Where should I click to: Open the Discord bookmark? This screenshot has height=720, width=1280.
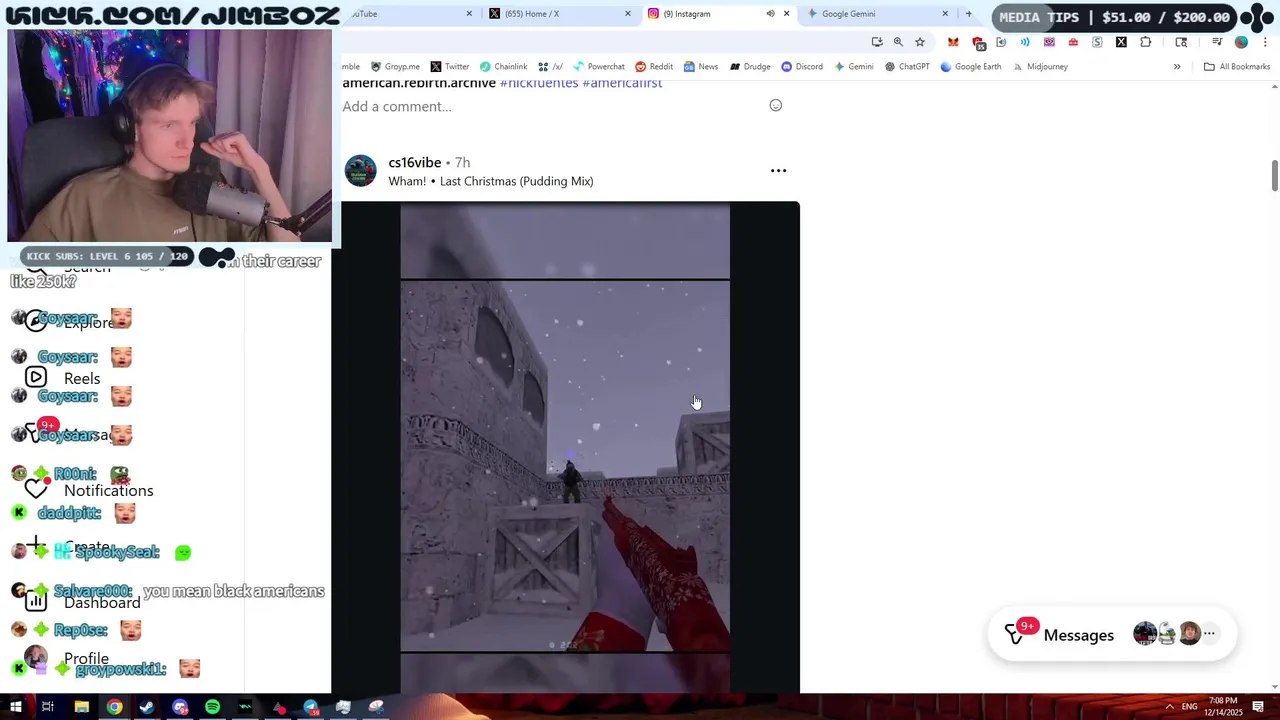pos(802,67)
